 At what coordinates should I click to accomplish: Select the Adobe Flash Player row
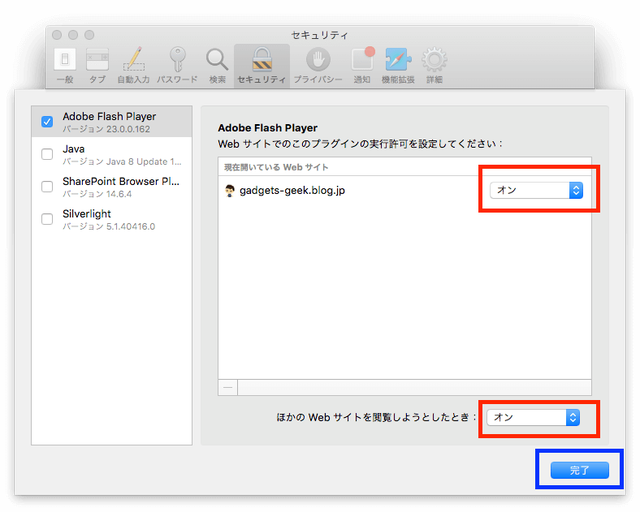tap(112, 122)
